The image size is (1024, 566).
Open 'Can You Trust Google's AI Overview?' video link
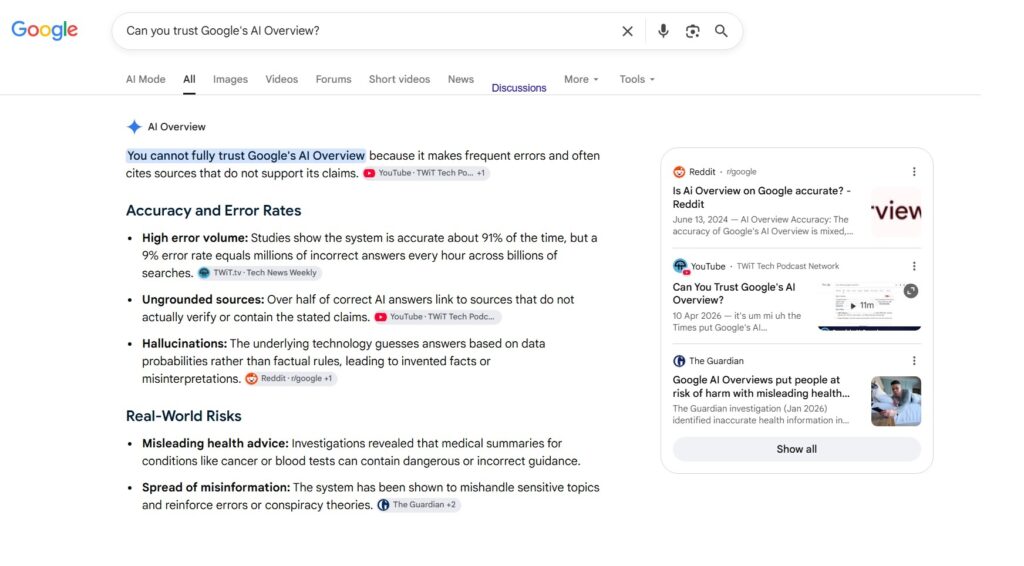pyautogui.click(x=734, y=293)
